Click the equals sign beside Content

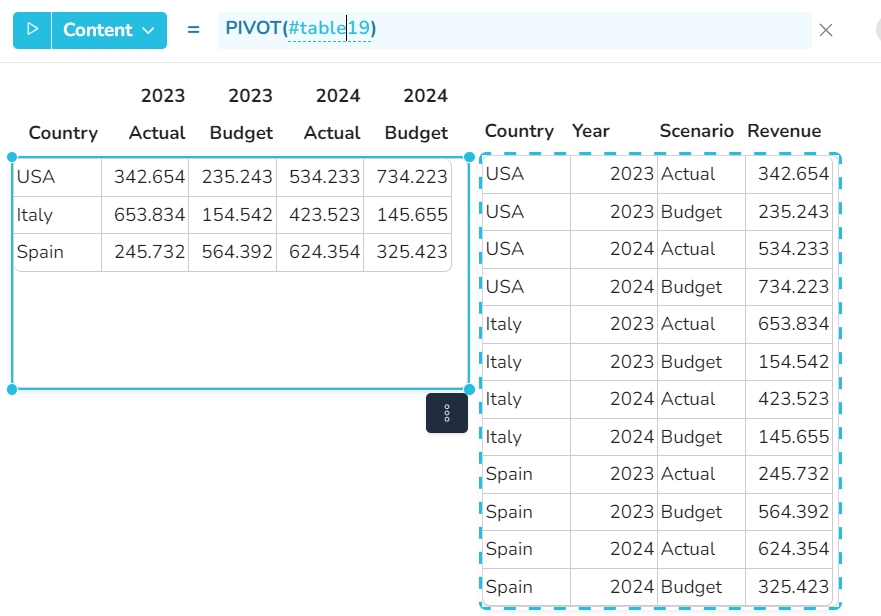(x=193, y=30)
